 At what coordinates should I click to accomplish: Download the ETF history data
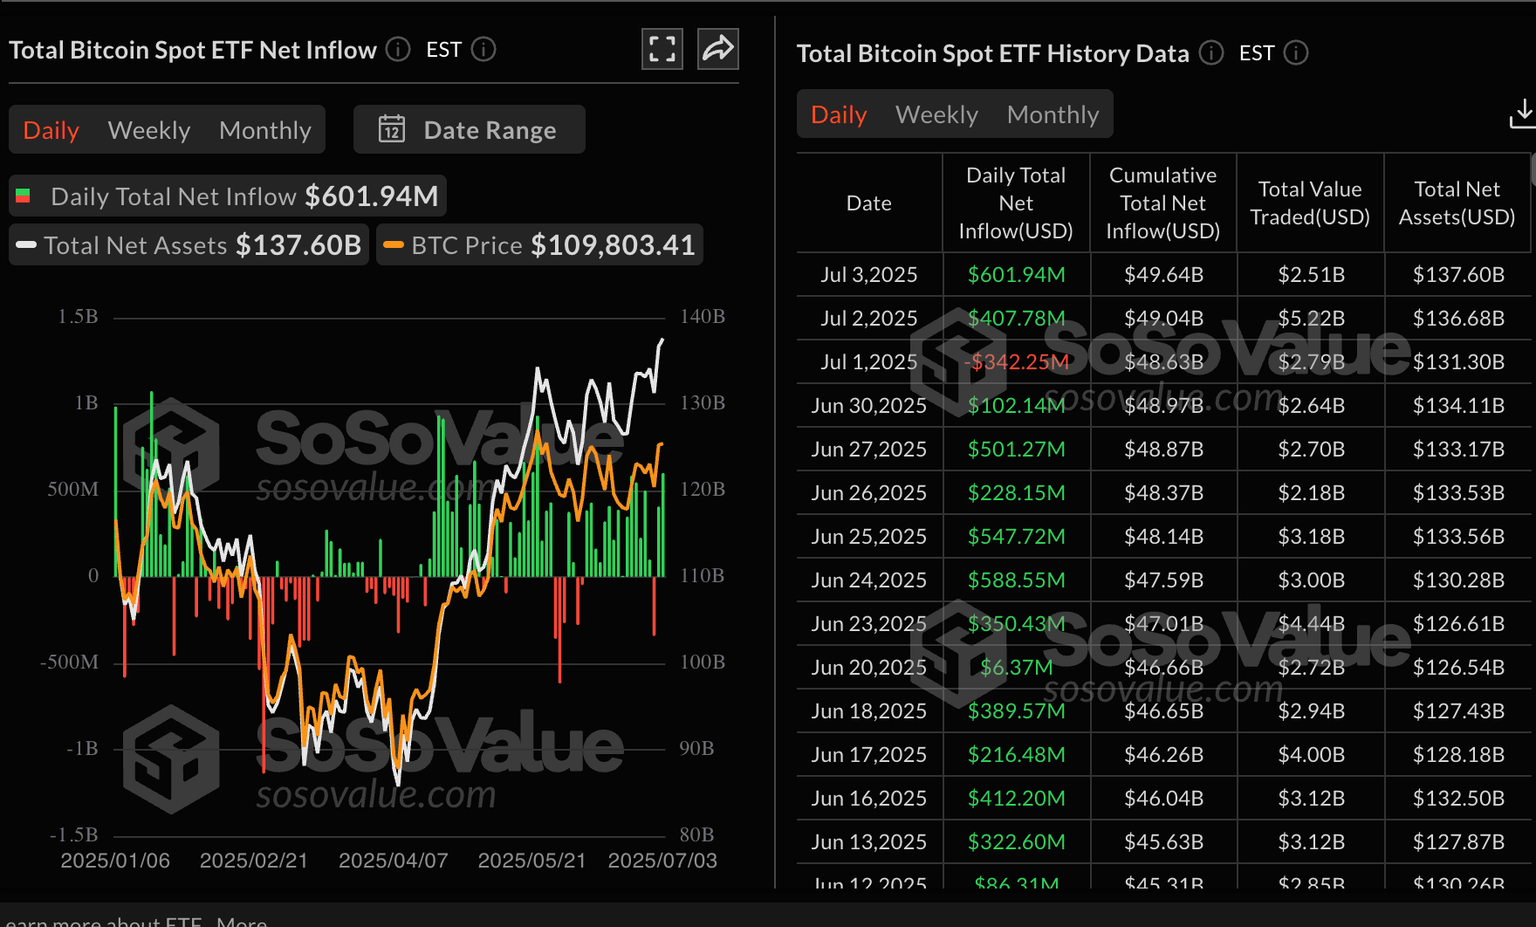[x=1522, y=114]
